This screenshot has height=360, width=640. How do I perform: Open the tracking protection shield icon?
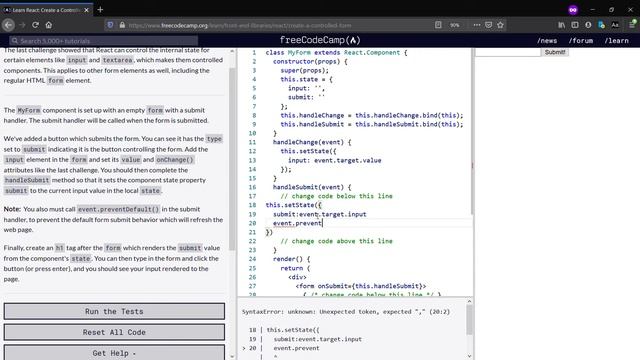coord(110,25)
